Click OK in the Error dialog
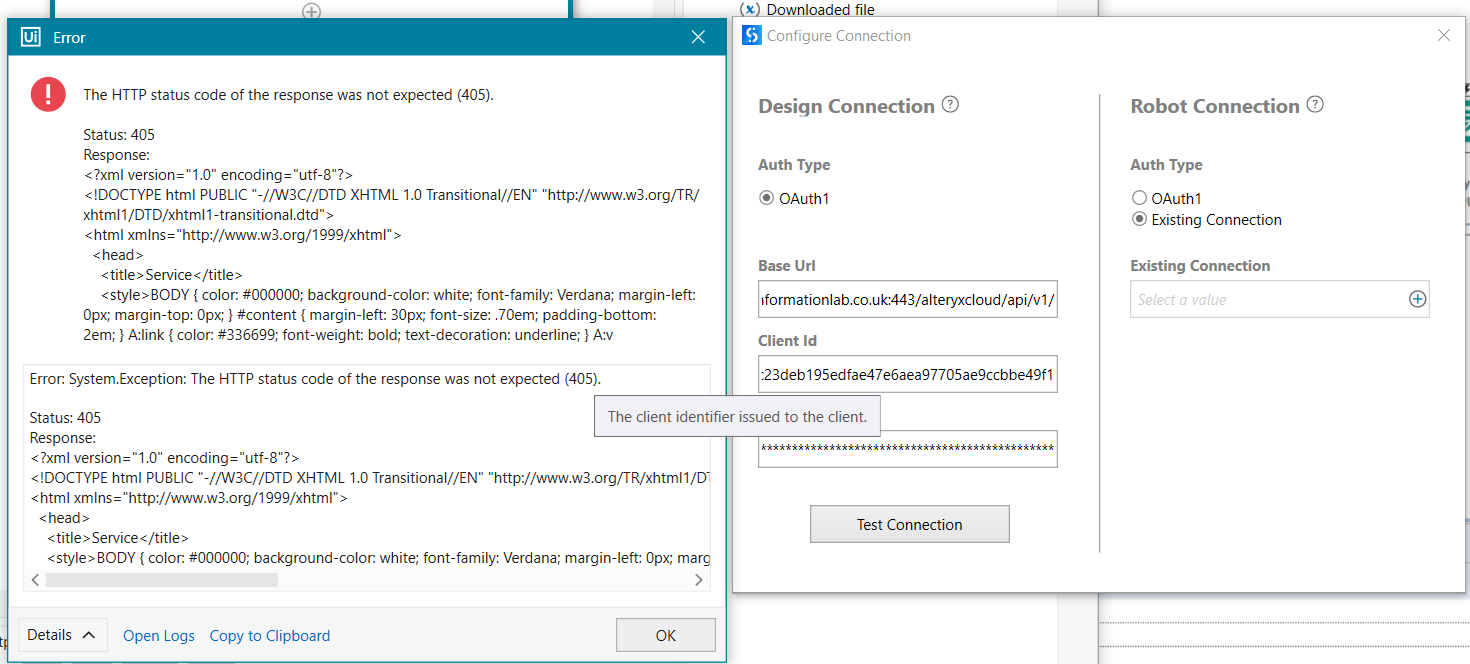 pos(666,635)
